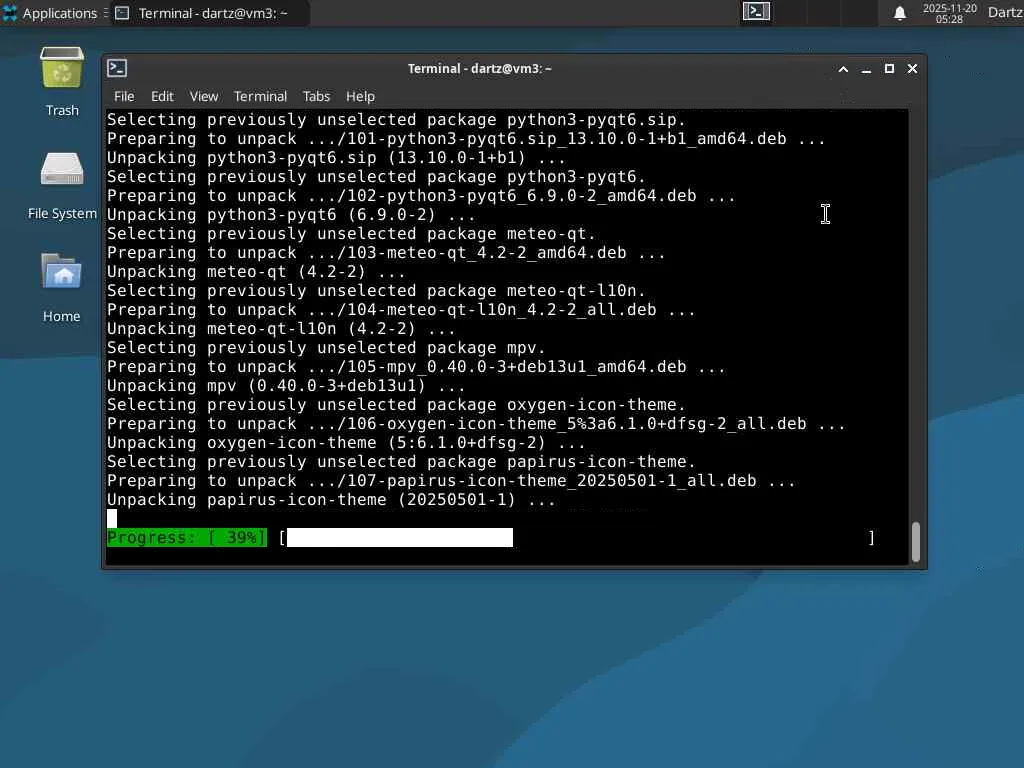The height and width of the screenshot is (768, 1024).
Task: Maximize the terminal window
Action: click(889, 69)
